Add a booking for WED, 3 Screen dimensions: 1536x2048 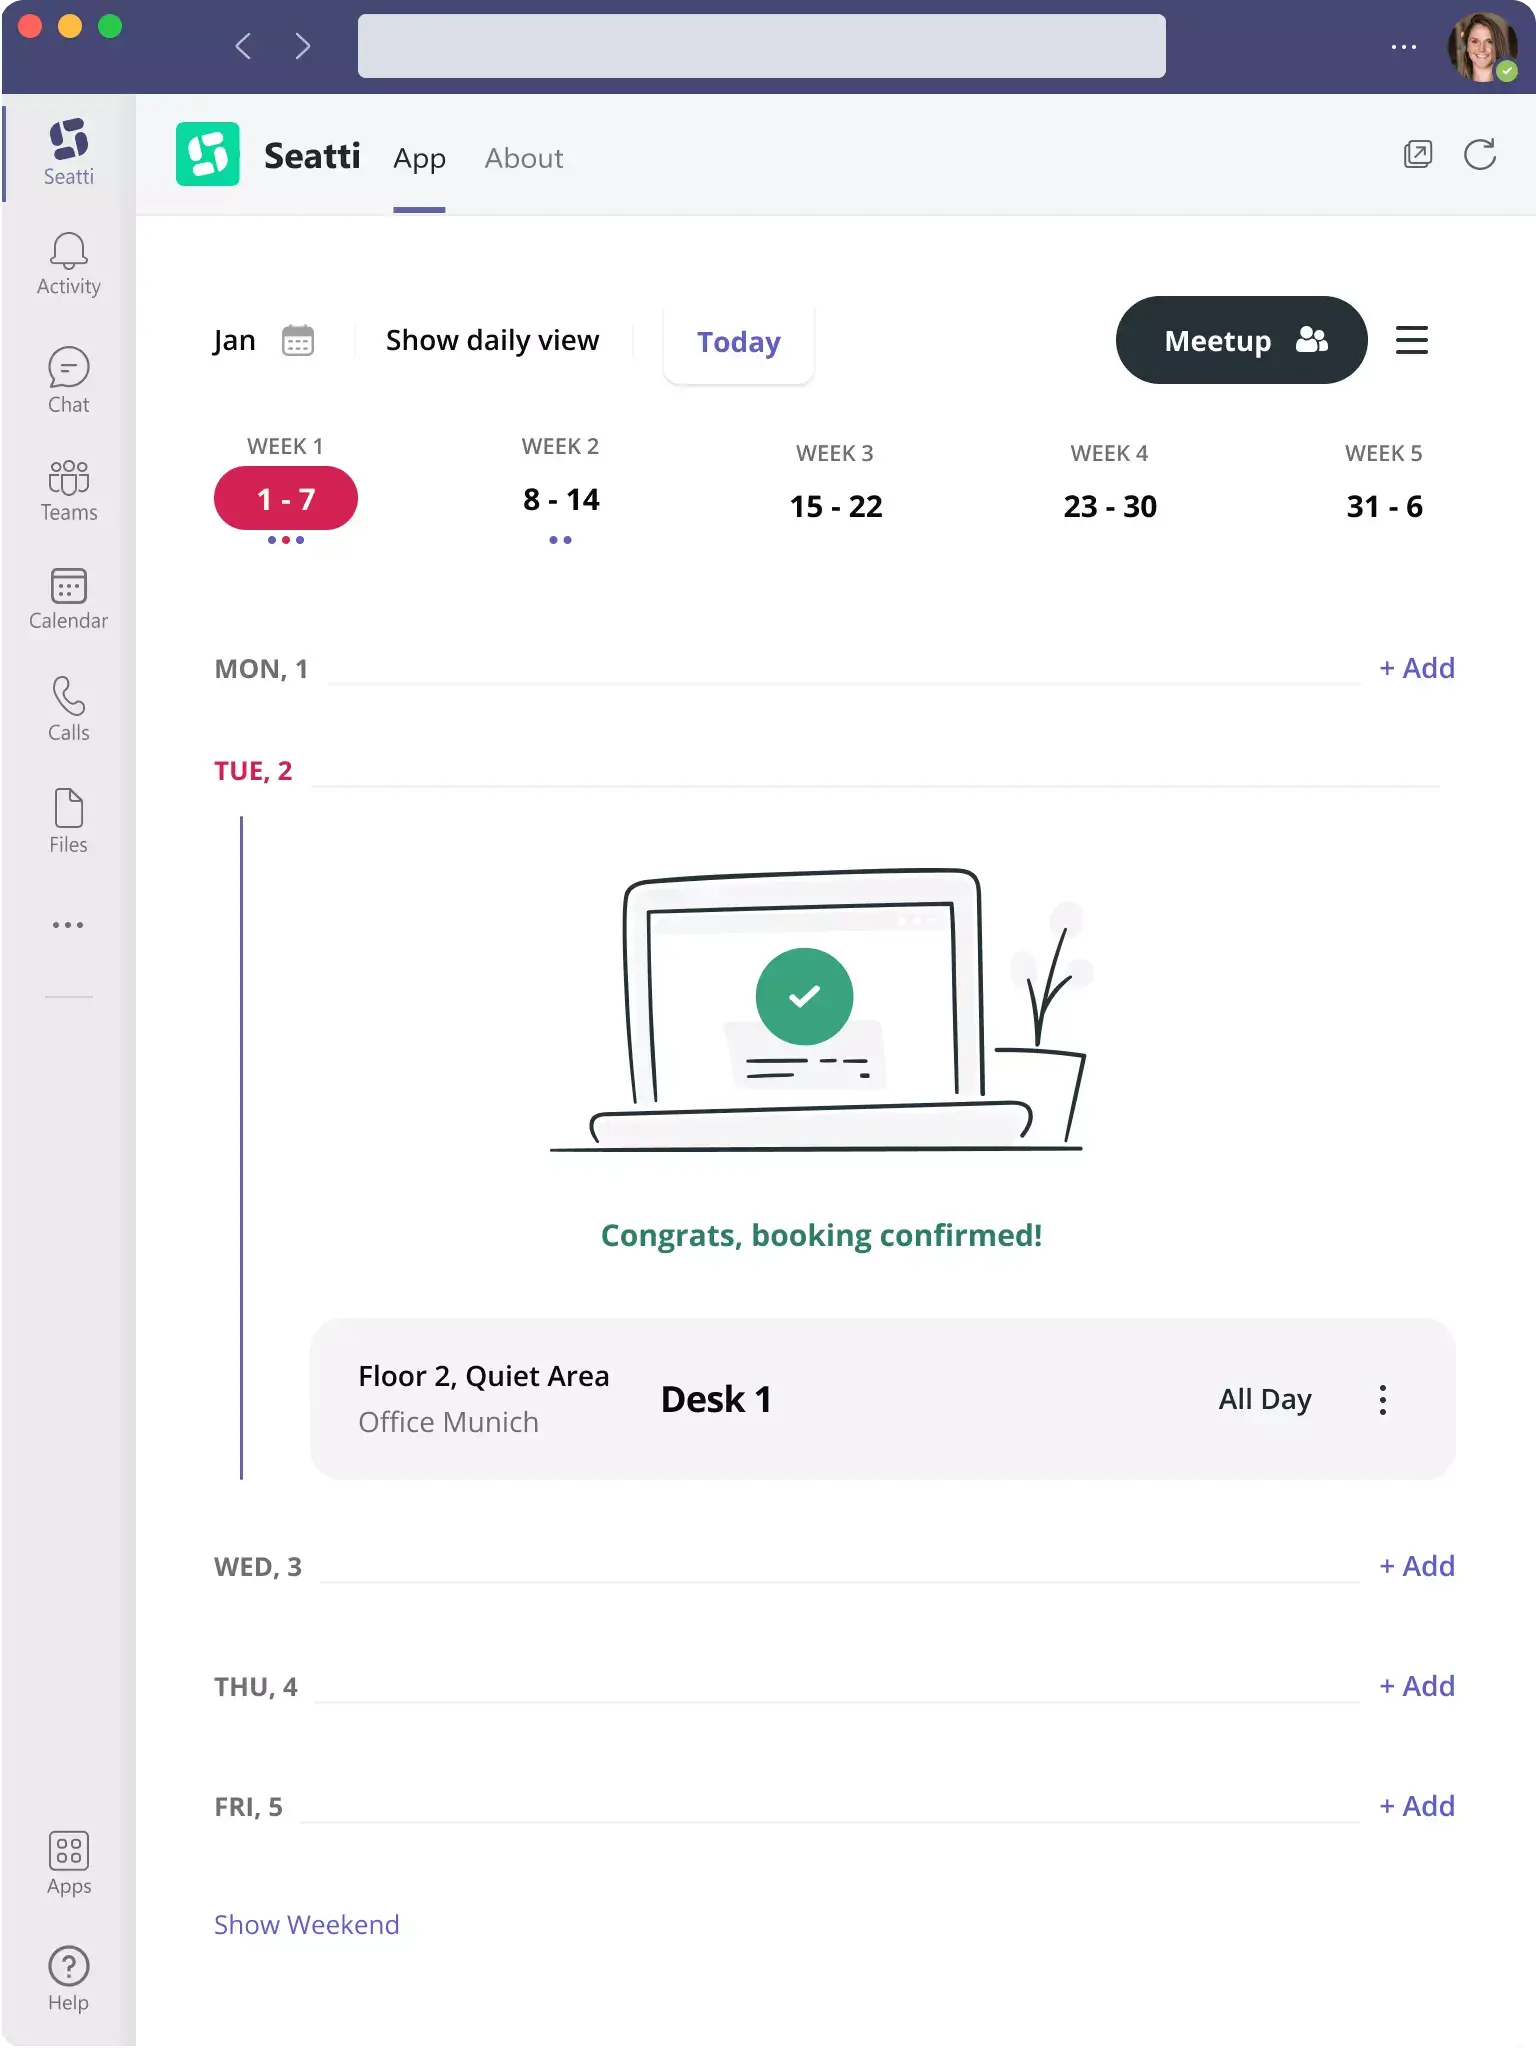[x=1416, y=1566]
